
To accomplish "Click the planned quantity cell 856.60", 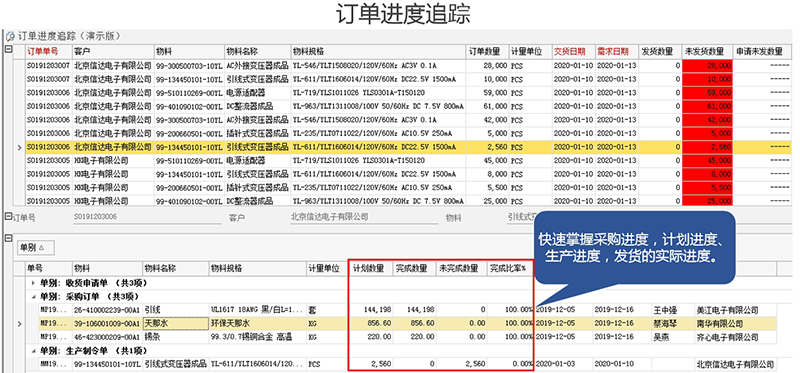I will [371, 324].
